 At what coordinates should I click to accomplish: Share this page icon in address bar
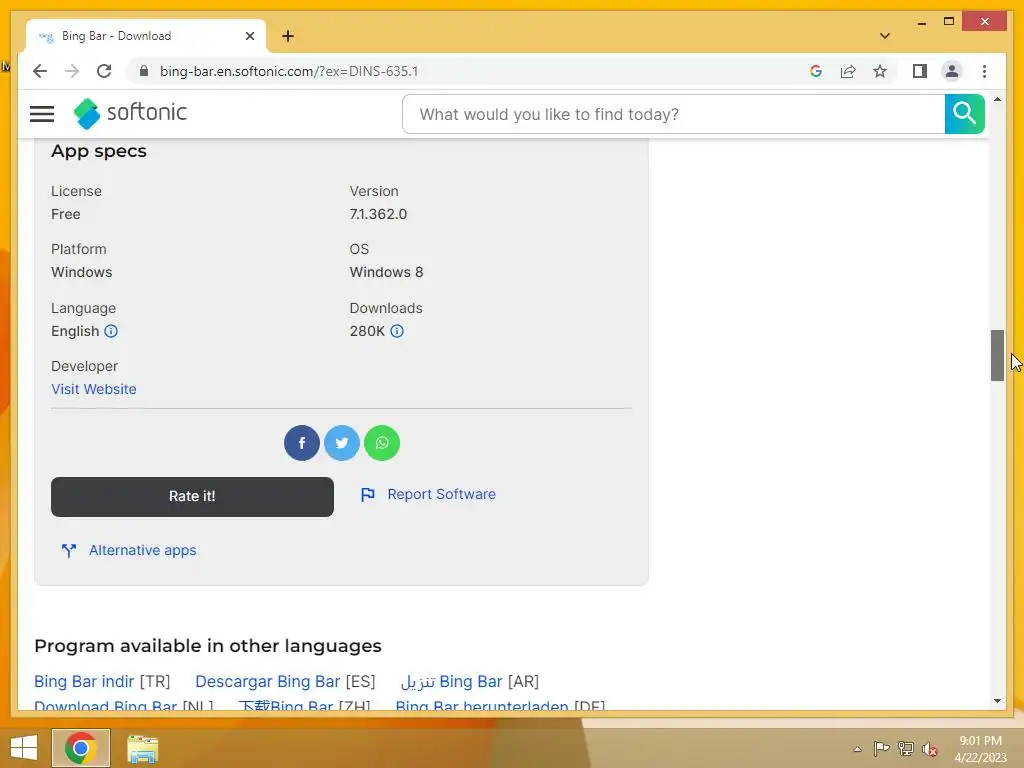848,71
